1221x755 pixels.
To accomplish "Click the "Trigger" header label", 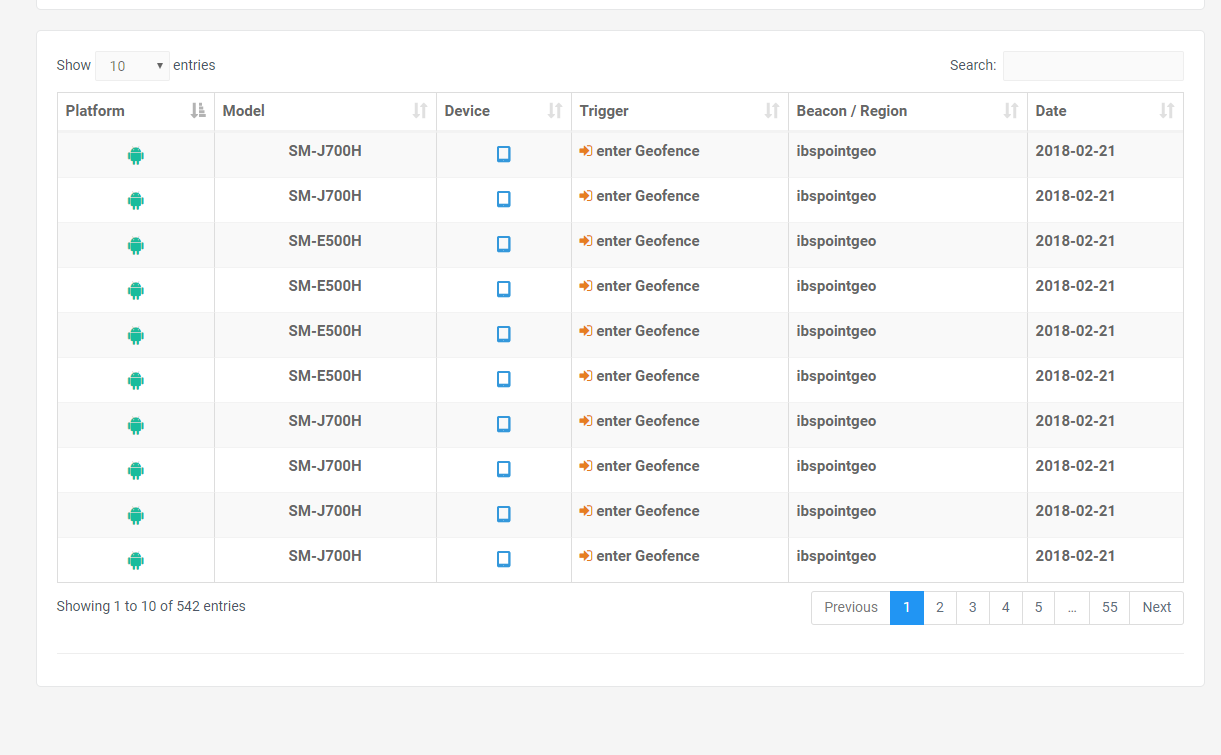I will coord(604,111).
